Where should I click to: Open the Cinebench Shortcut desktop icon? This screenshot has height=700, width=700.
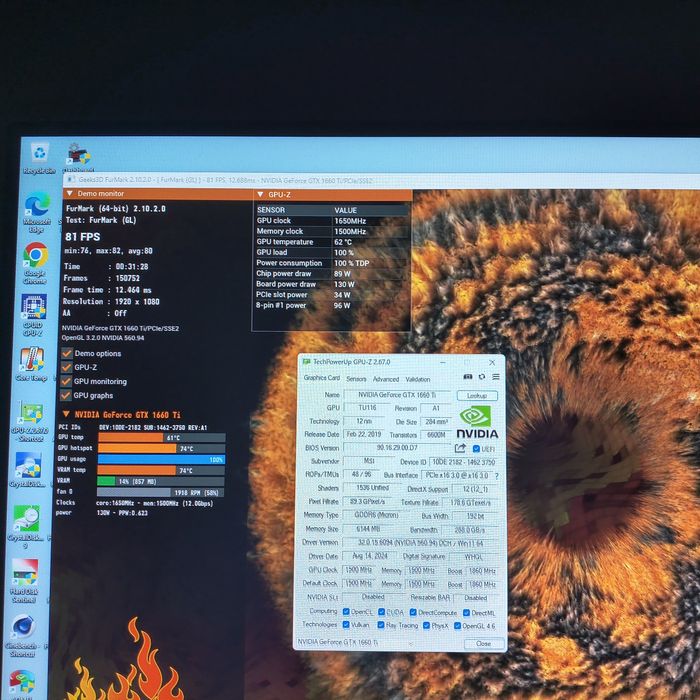coord(21,636)
